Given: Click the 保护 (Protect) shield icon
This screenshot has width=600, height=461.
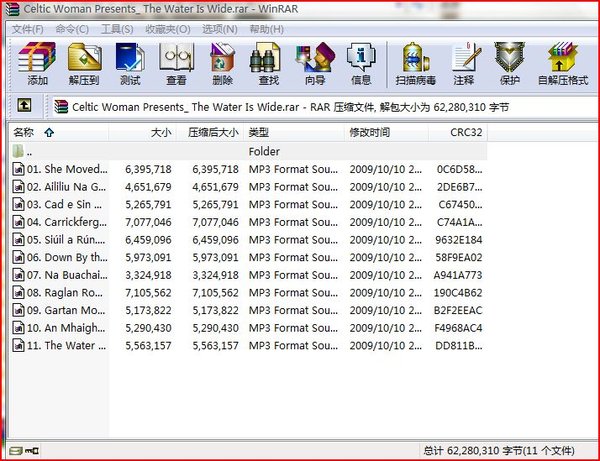Looking at the screenshot, I should pyautogui.click(x=509, y=64).
